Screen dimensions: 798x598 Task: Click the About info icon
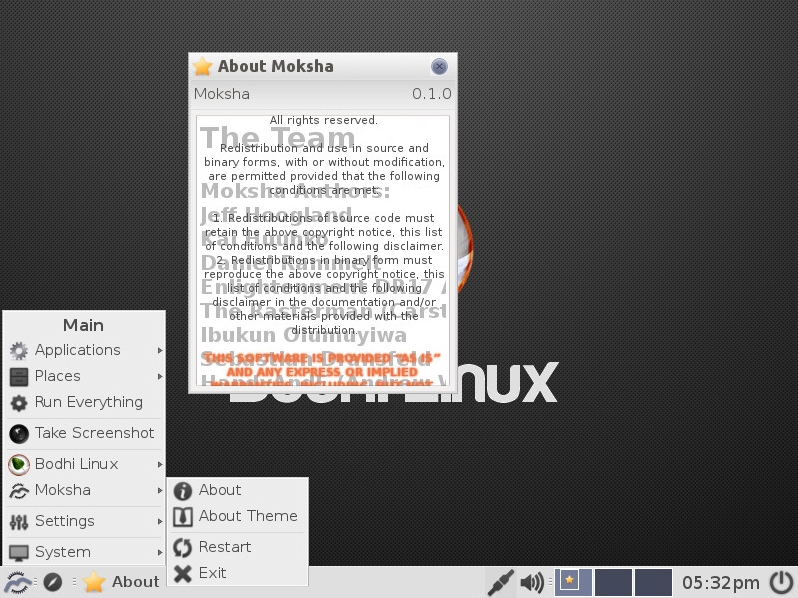183,491
